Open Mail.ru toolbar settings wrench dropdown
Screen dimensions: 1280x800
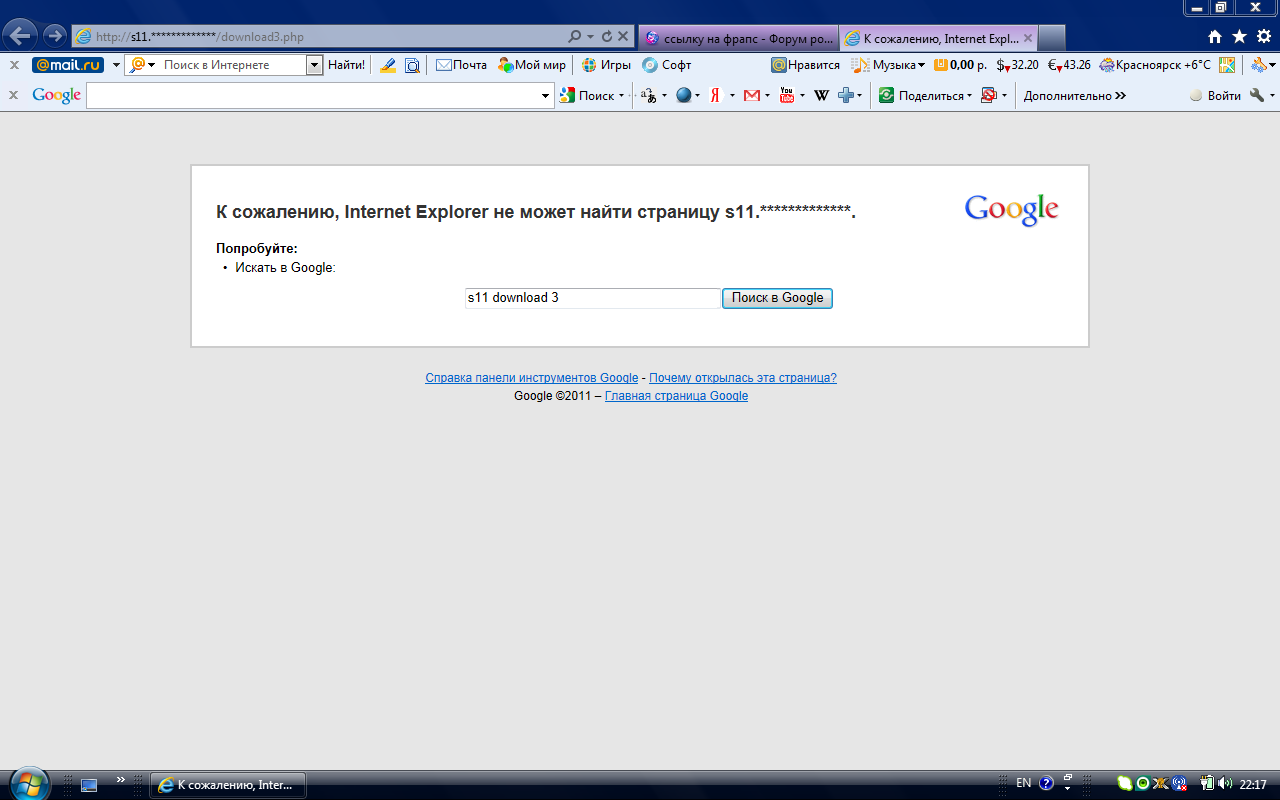(1263, 65)
